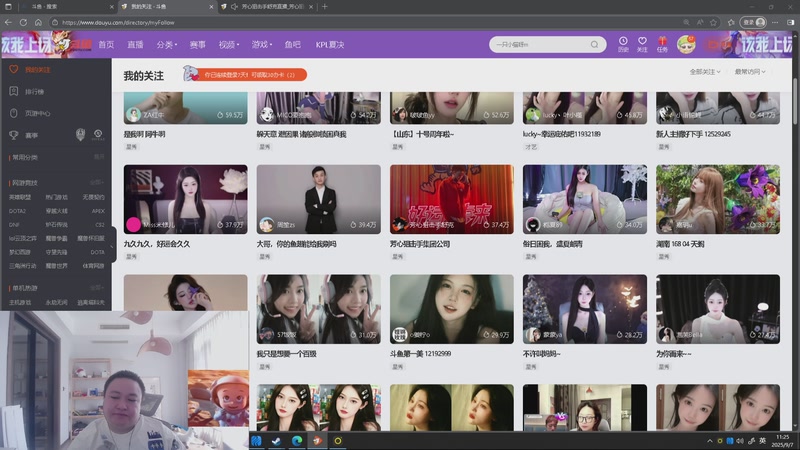Go to the 鱼吧 navigation item
This screenshot has height=450, width=800.
pos(292,45)
